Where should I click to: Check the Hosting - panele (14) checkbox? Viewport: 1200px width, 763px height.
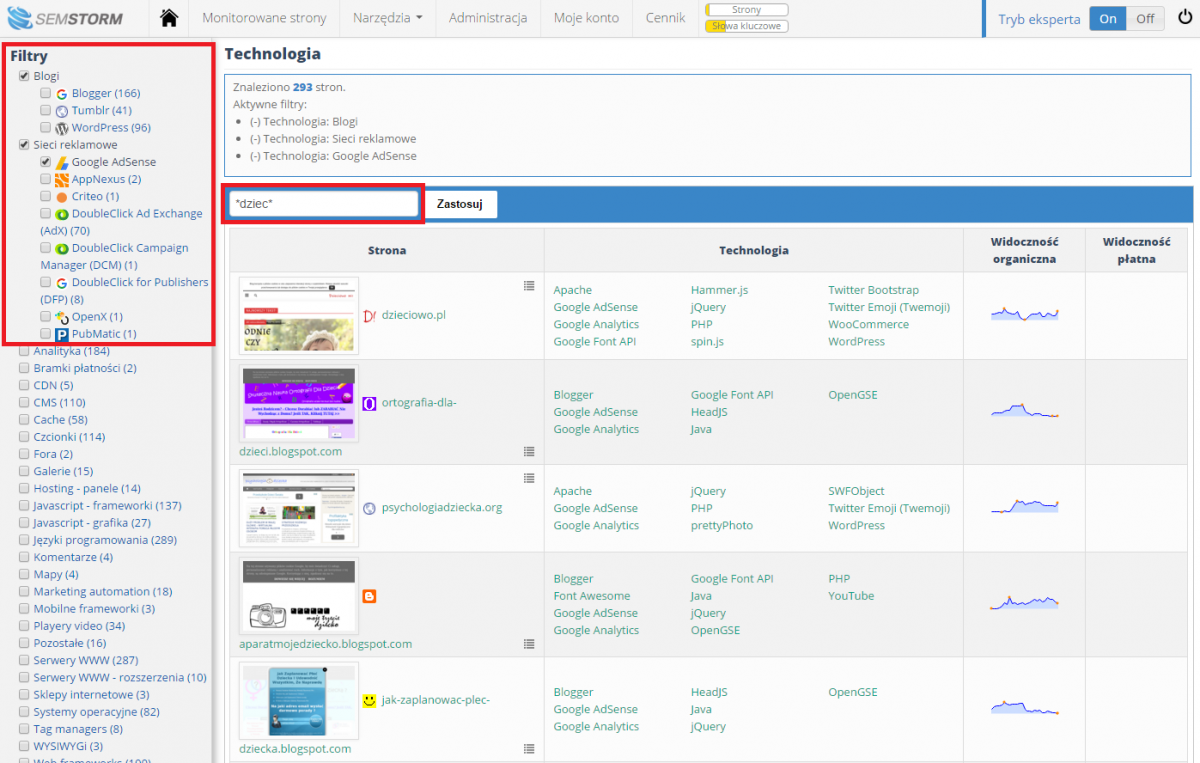(x=24, y=489)
